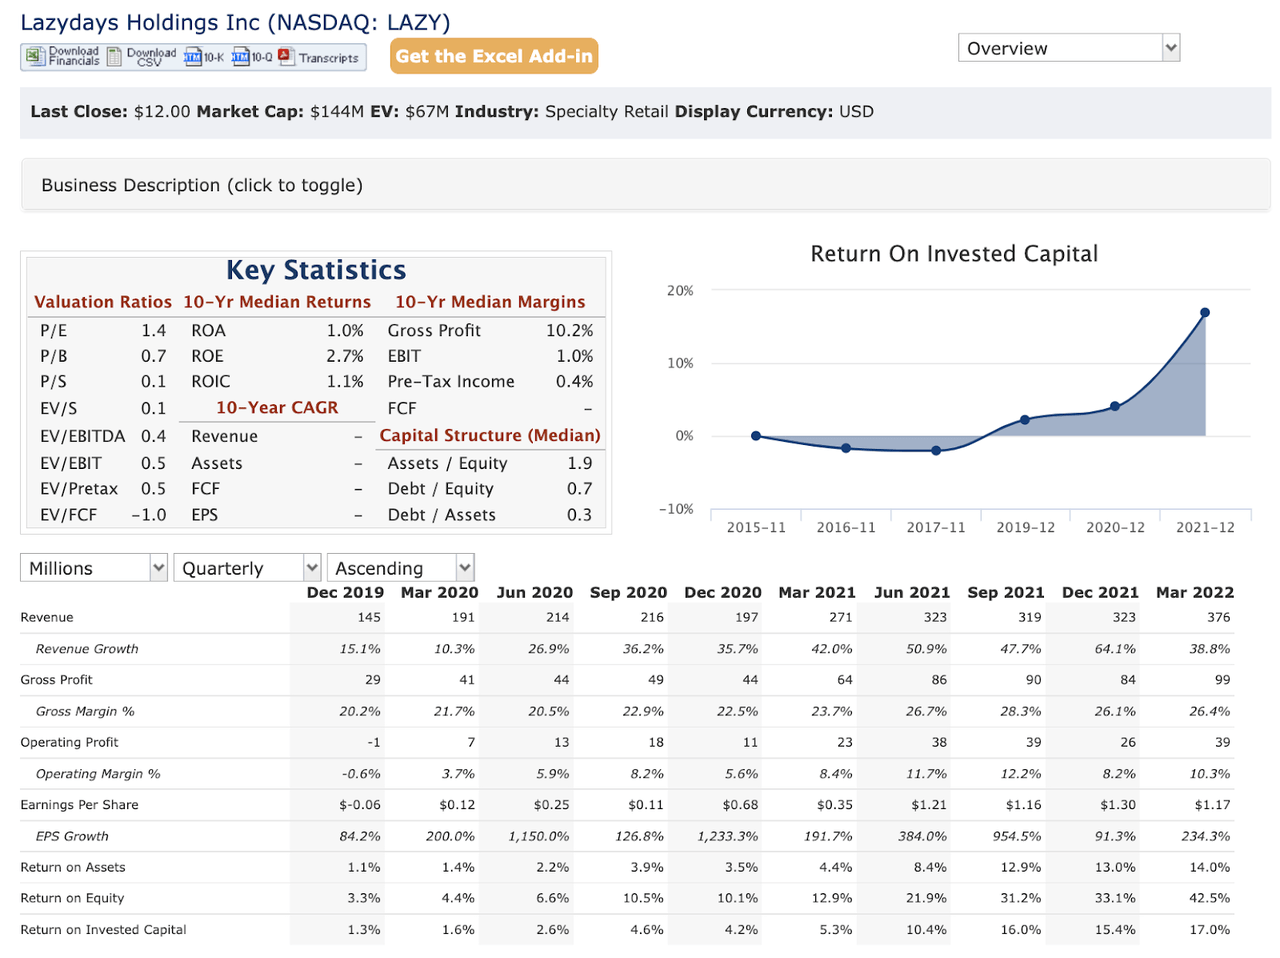Click the Mar 2022 column header
Viewport: 1280px width, 958px height.
click(x=1195, y=592)
